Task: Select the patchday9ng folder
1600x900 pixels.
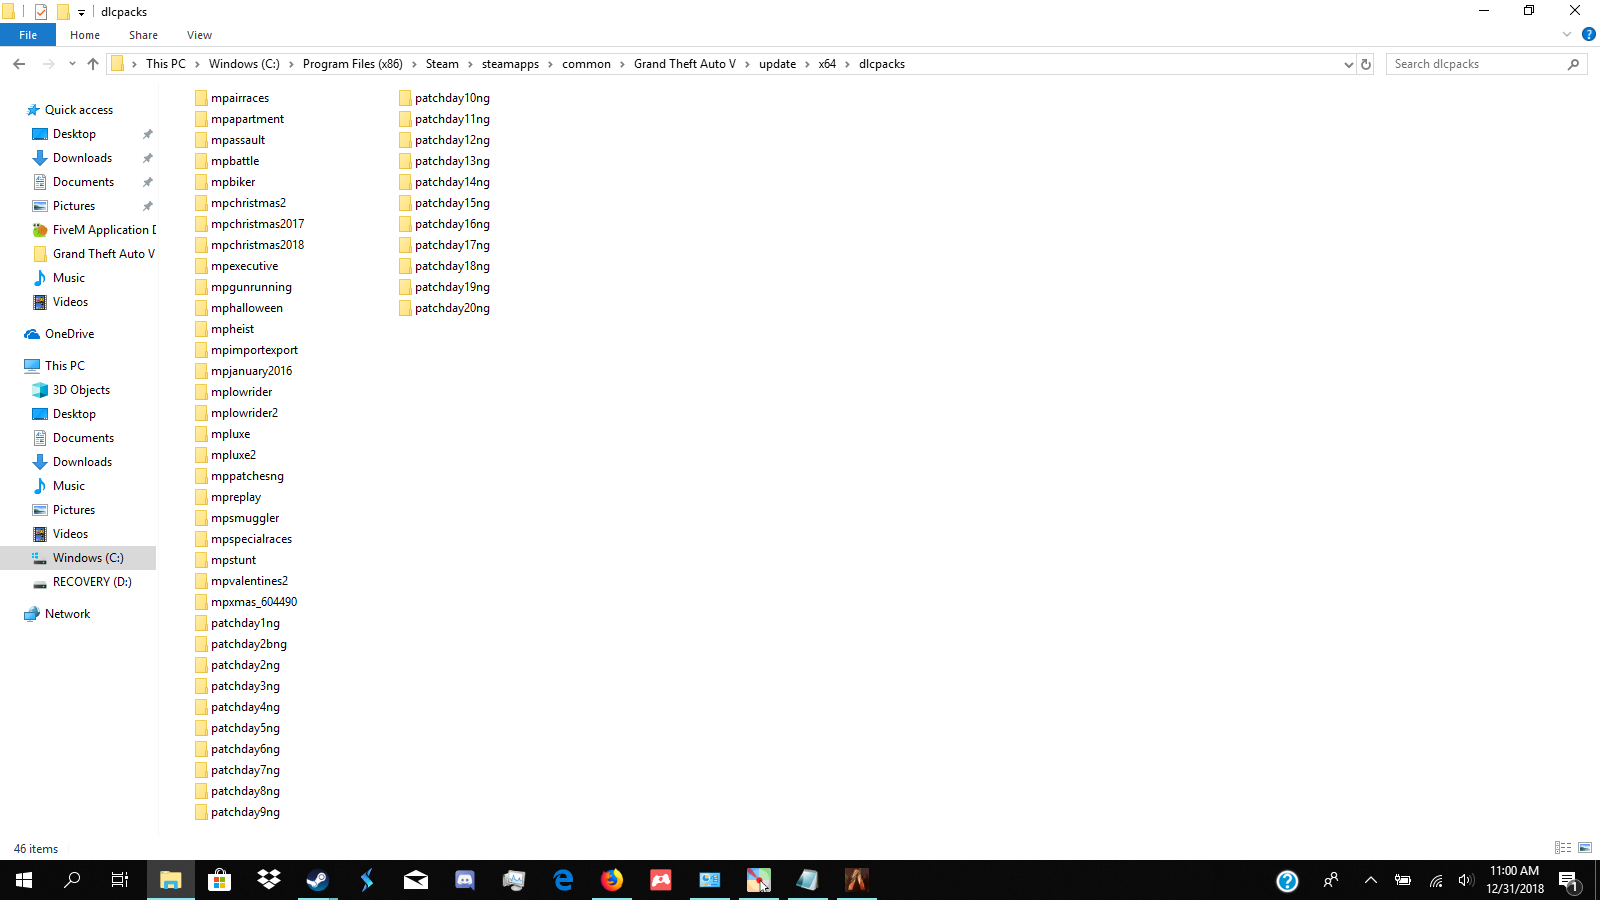Action: tap(238, 812)
